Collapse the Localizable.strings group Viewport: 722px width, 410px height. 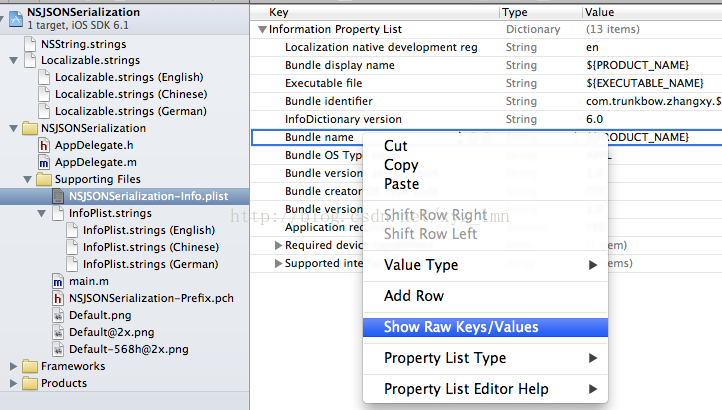tap(13, 61)
